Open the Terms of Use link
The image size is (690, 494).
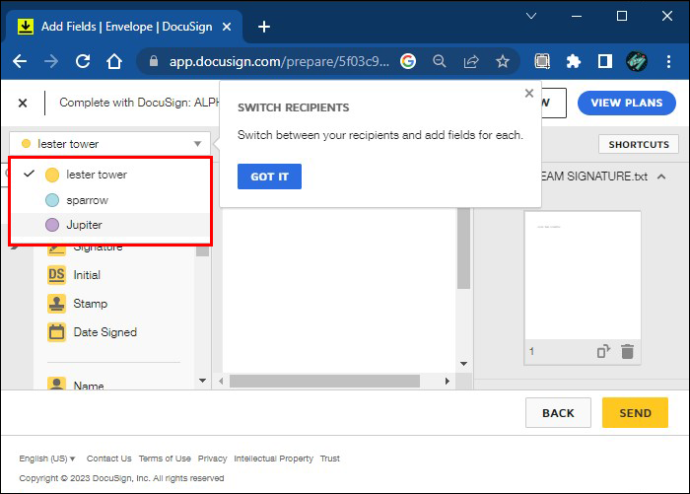(165, 458)
